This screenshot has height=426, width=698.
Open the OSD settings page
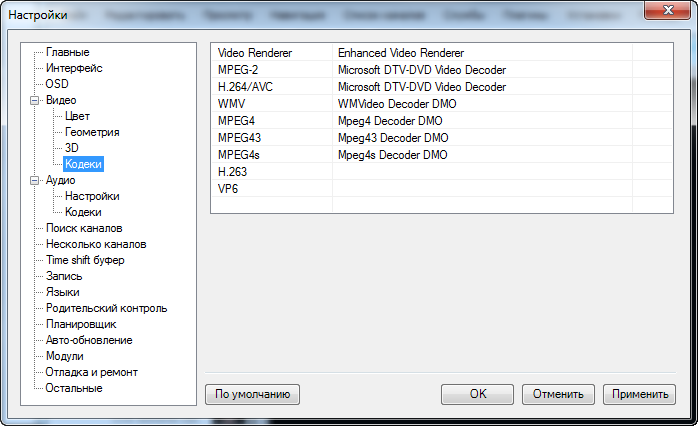pyautogui.click(x=57, y=84)
